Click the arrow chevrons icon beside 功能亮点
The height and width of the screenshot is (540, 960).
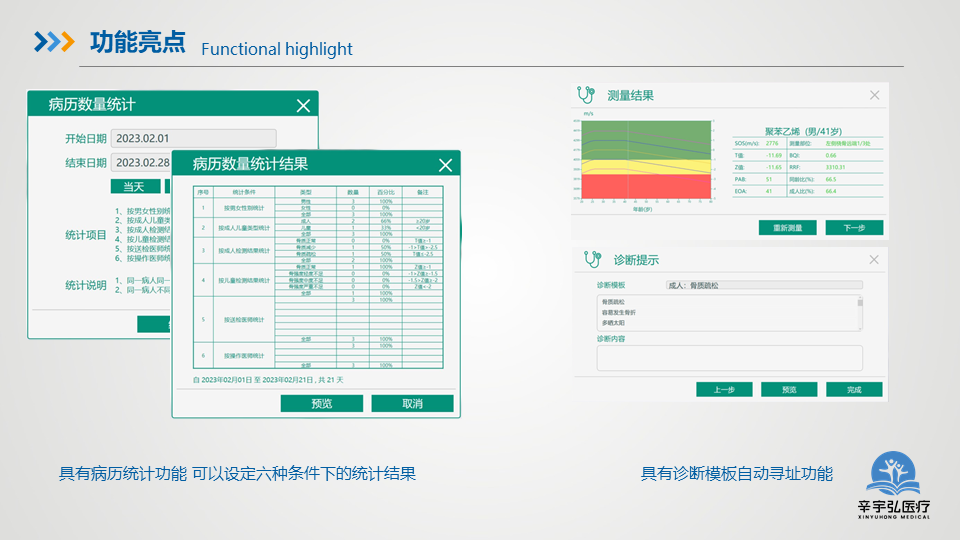54,41
